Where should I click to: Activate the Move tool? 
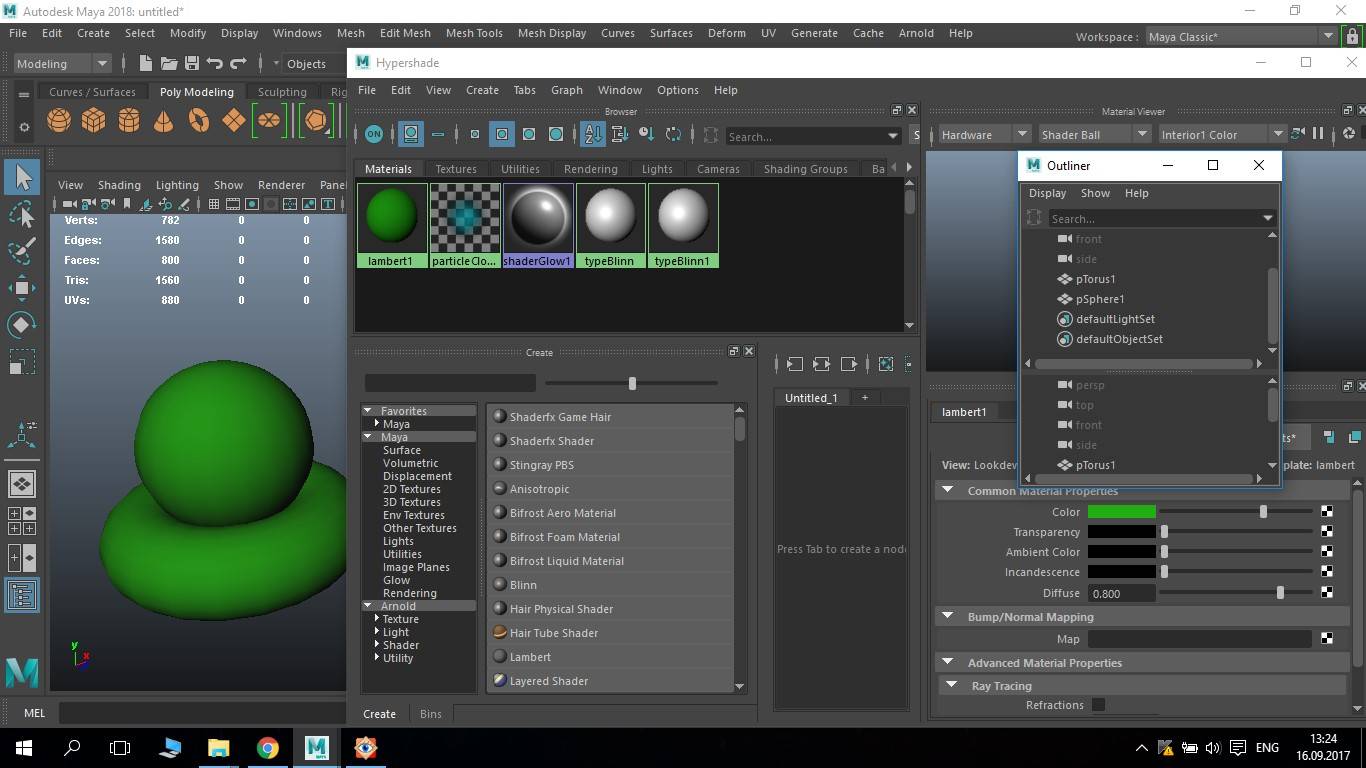click(22, 288)
